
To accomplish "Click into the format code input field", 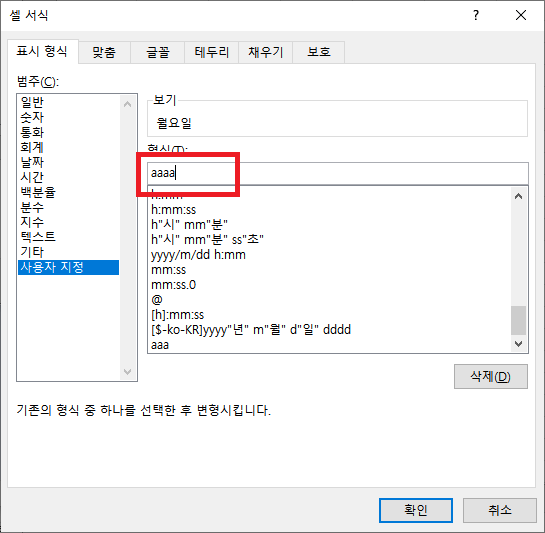I will (x=337, y=173).
